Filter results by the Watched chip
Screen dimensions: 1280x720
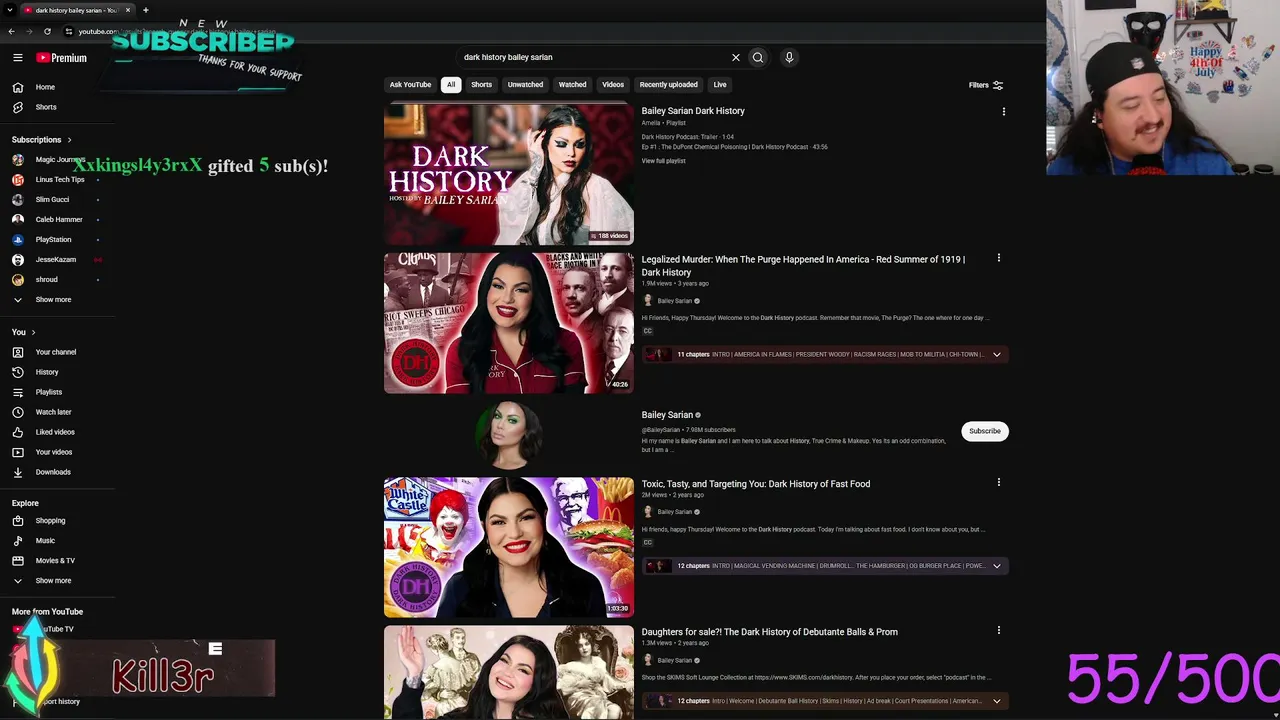click(x=572, y=85)
